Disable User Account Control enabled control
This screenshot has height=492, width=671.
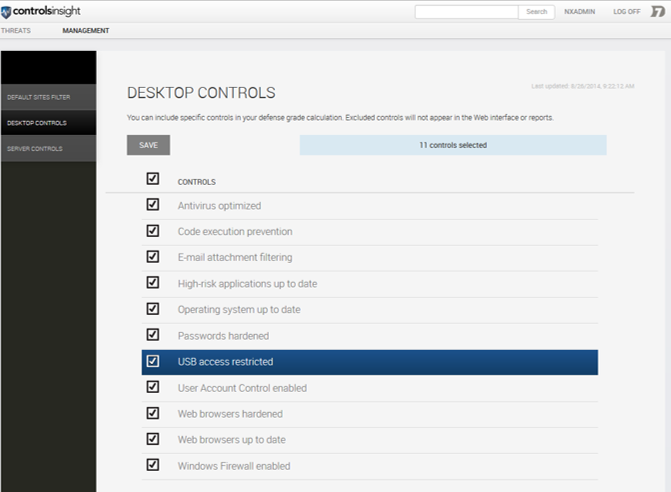(x=153, y=387)
